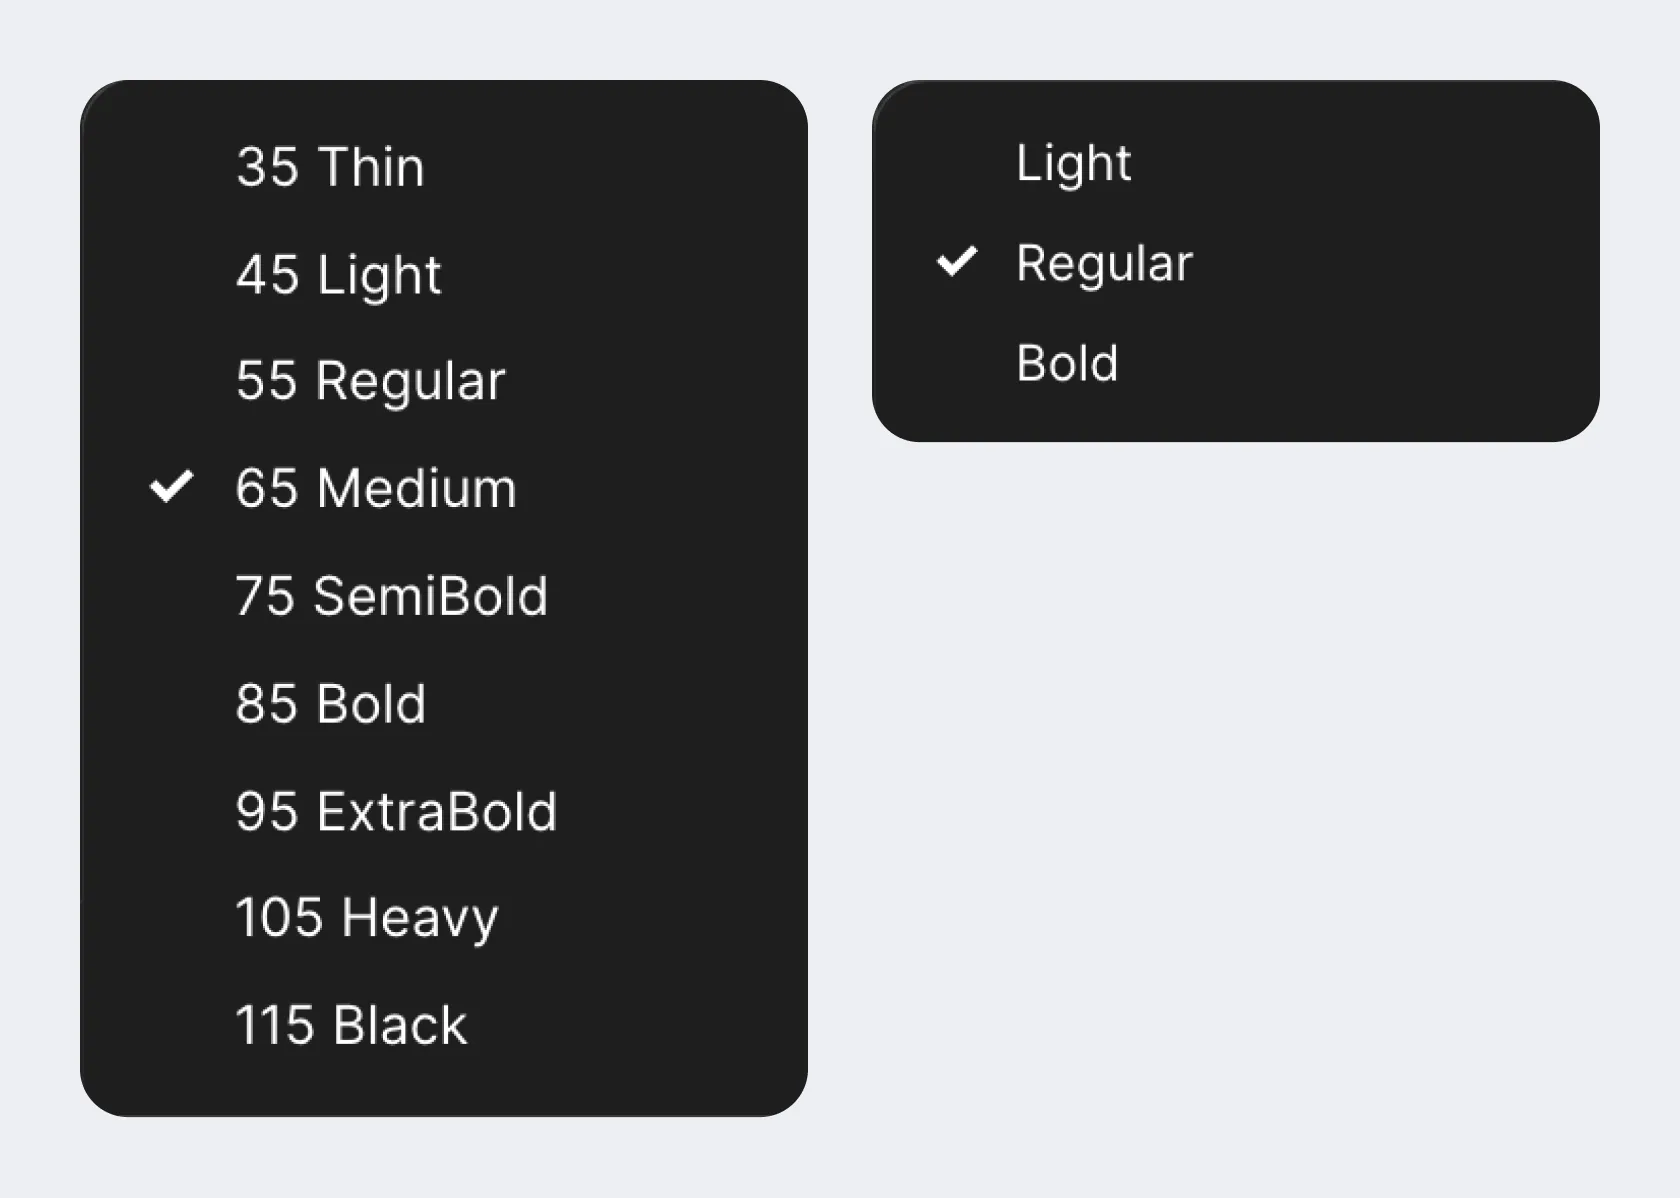The width and height of the screenshot is (1680, 1198).
Task: Click the number 35 before Thin
Action: point(267,166)
